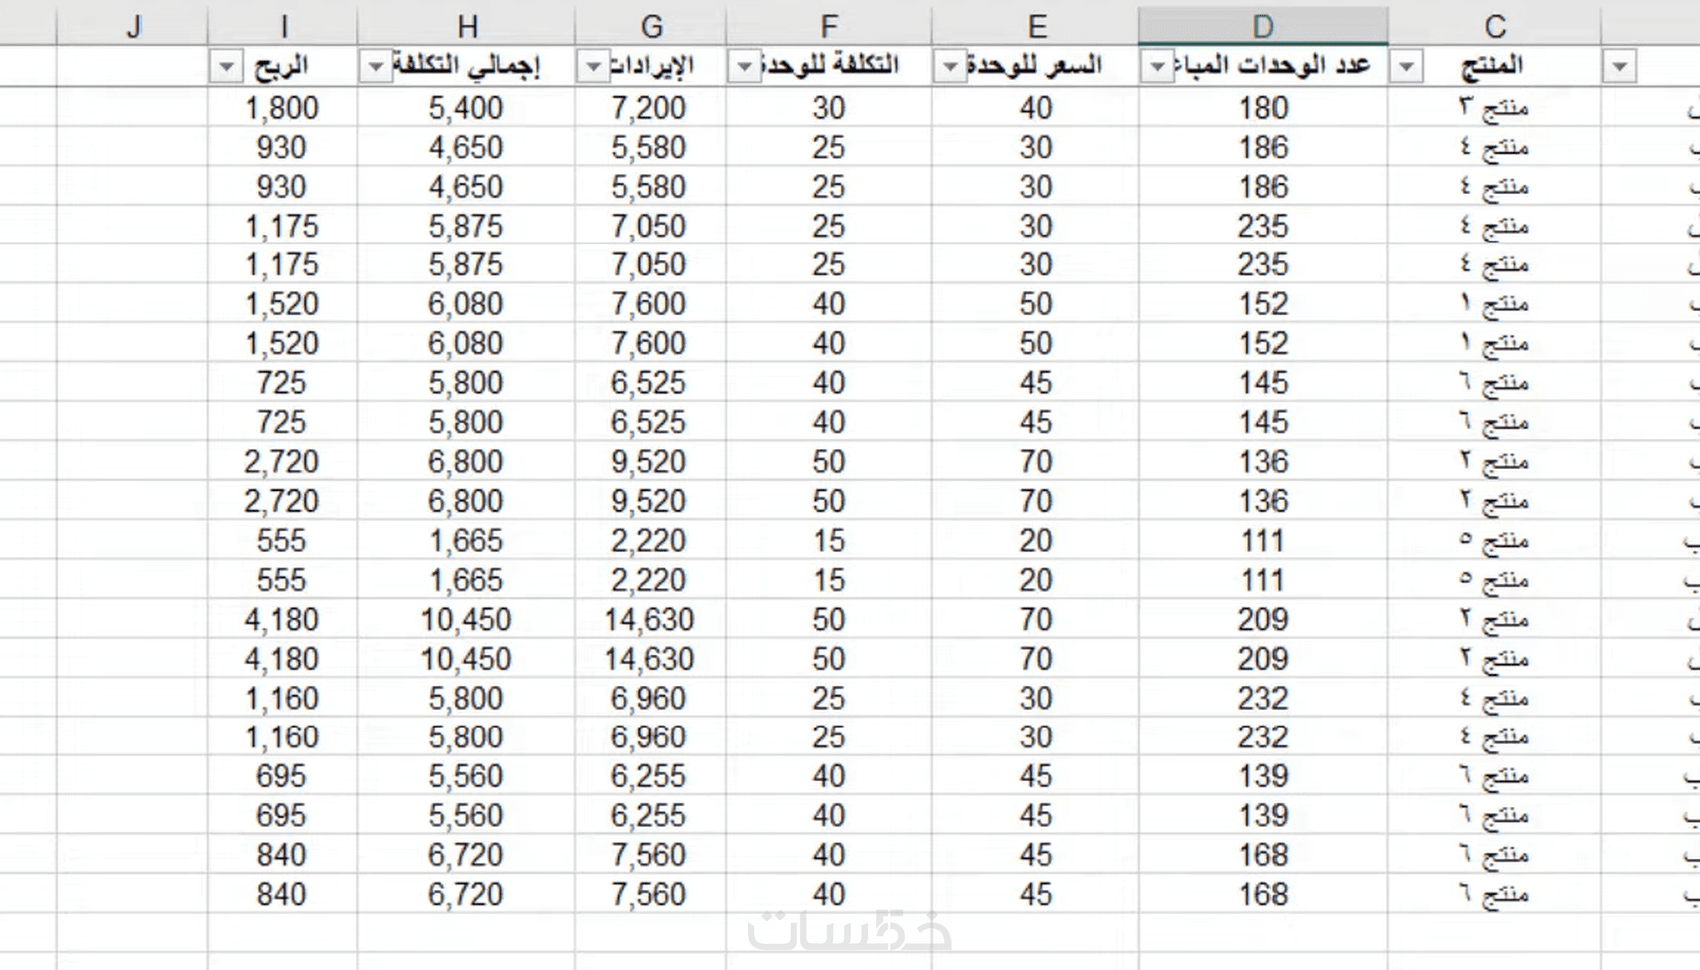This screenshot has width=1700, height=970.
Task: Select column H header
Action: (466, 26)
